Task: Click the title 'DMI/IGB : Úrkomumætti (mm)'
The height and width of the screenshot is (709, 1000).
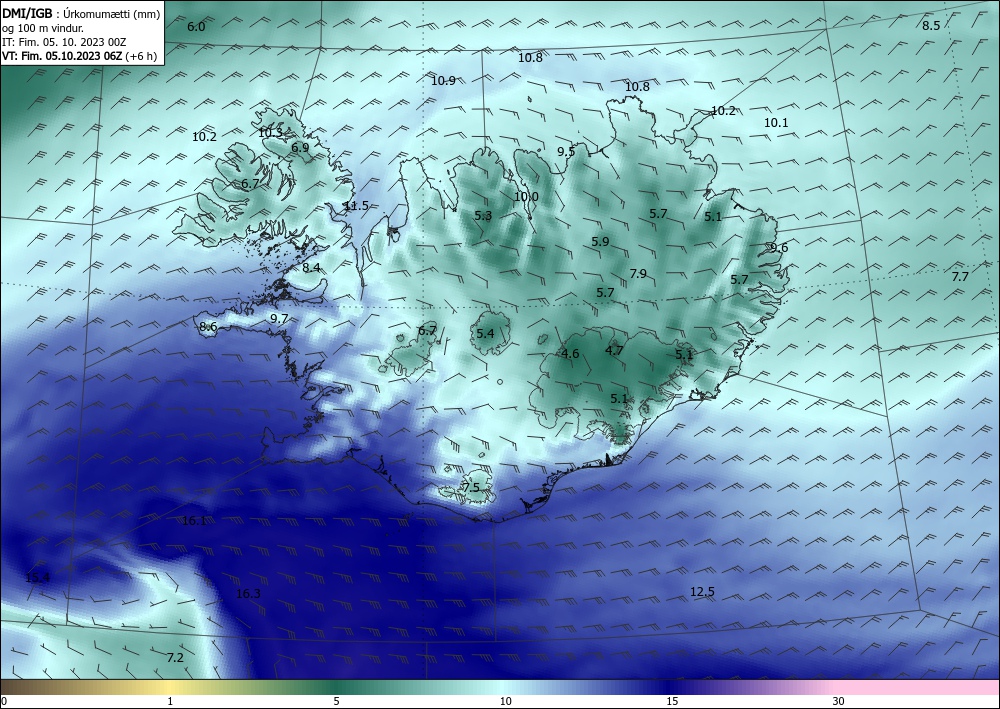Action: tap(81, 14)
